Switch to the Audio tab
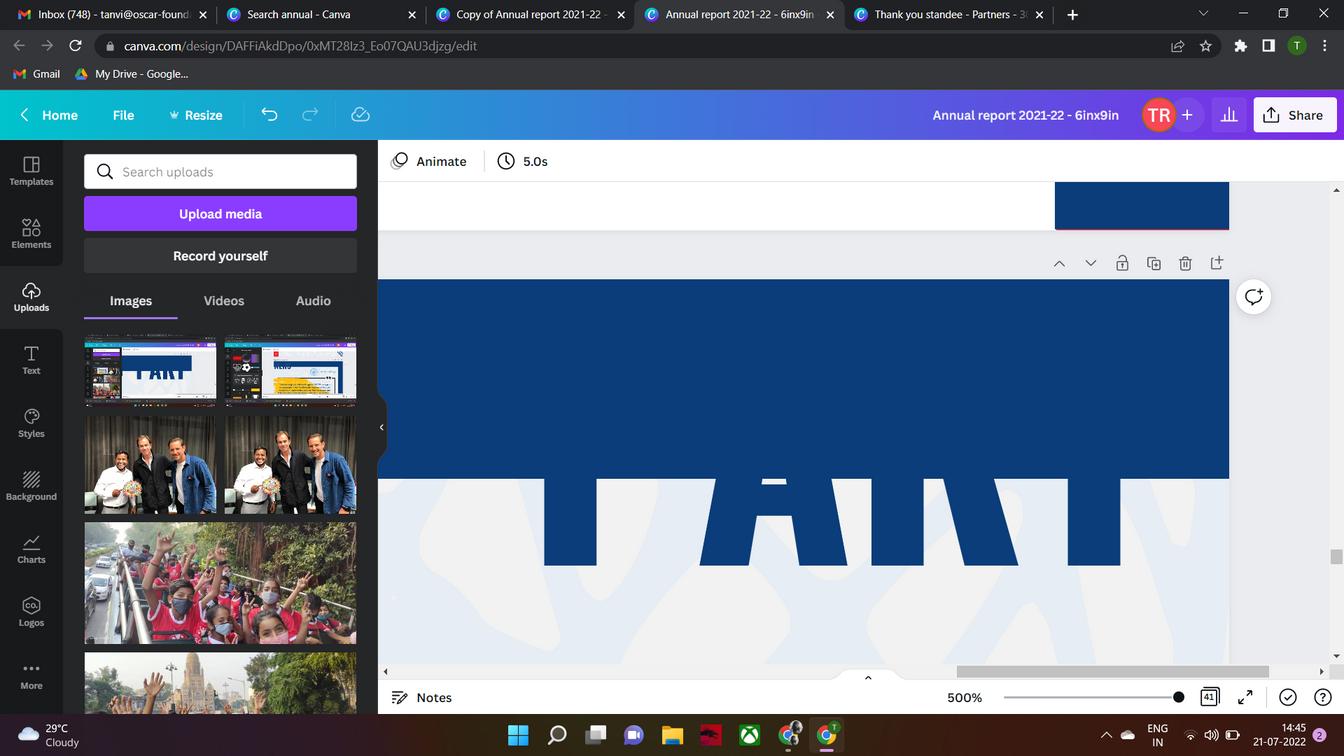This screenshot has height=756, width=1344. [313, 301]
